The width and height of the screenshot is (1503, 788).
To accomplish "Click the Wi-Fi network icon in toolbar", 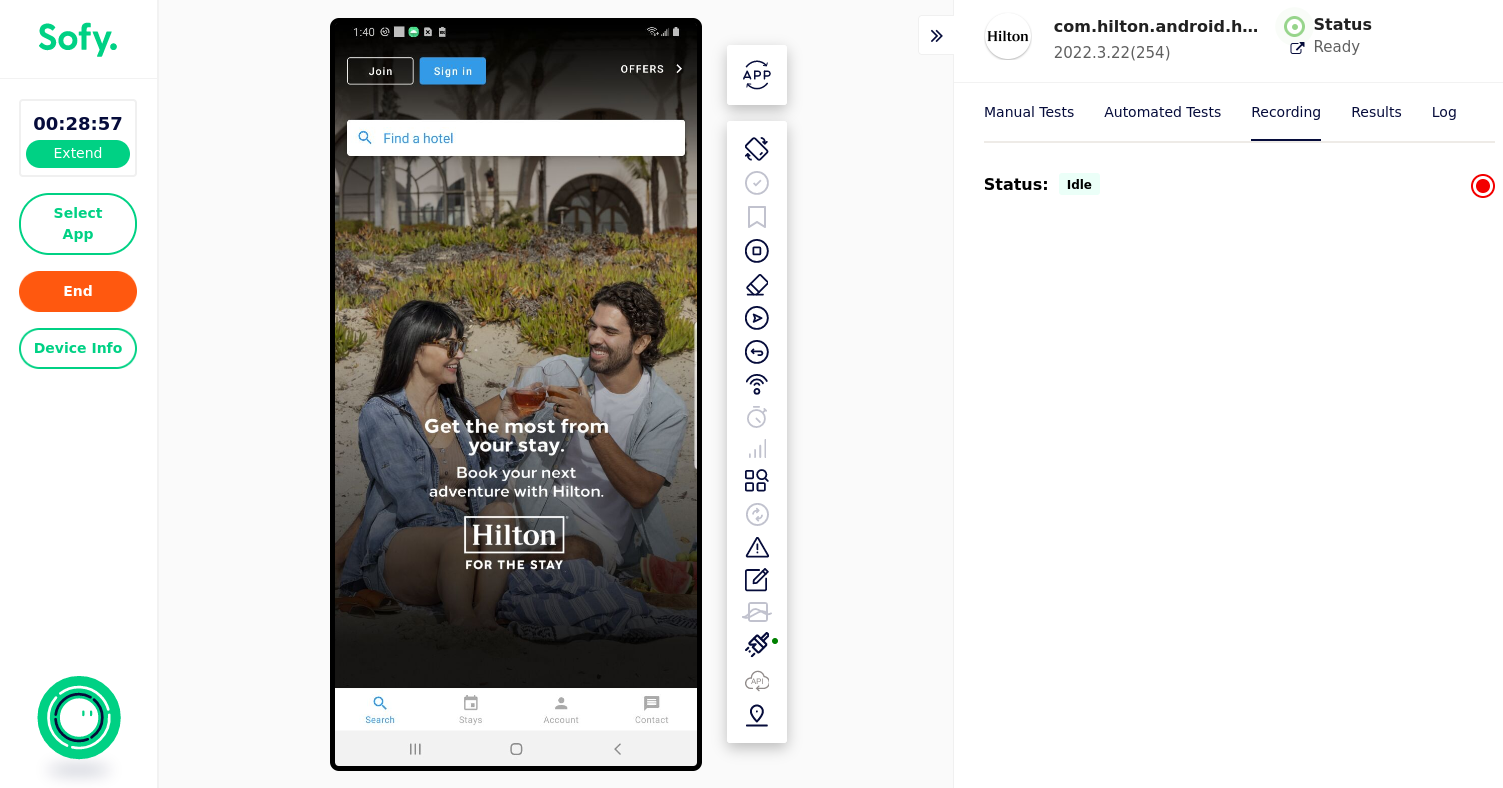I will (x=757, y=384).
